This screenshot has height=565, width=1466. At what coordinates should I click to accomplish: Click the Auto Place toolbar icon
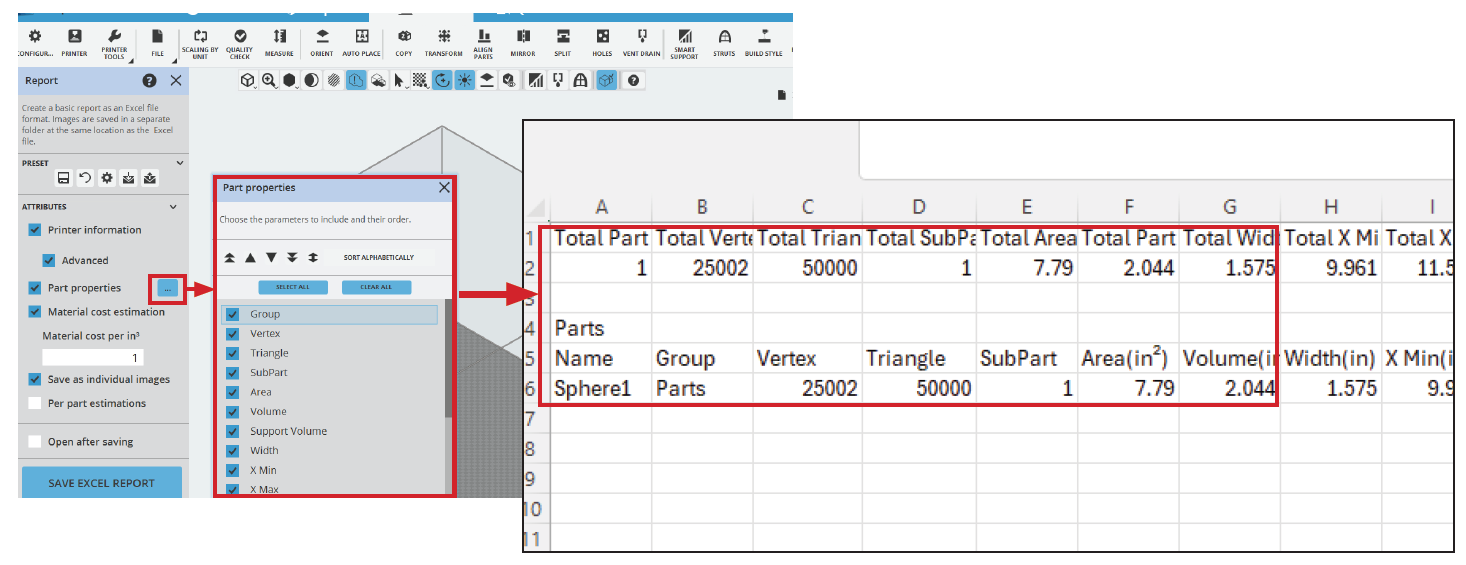pos(361,42)
